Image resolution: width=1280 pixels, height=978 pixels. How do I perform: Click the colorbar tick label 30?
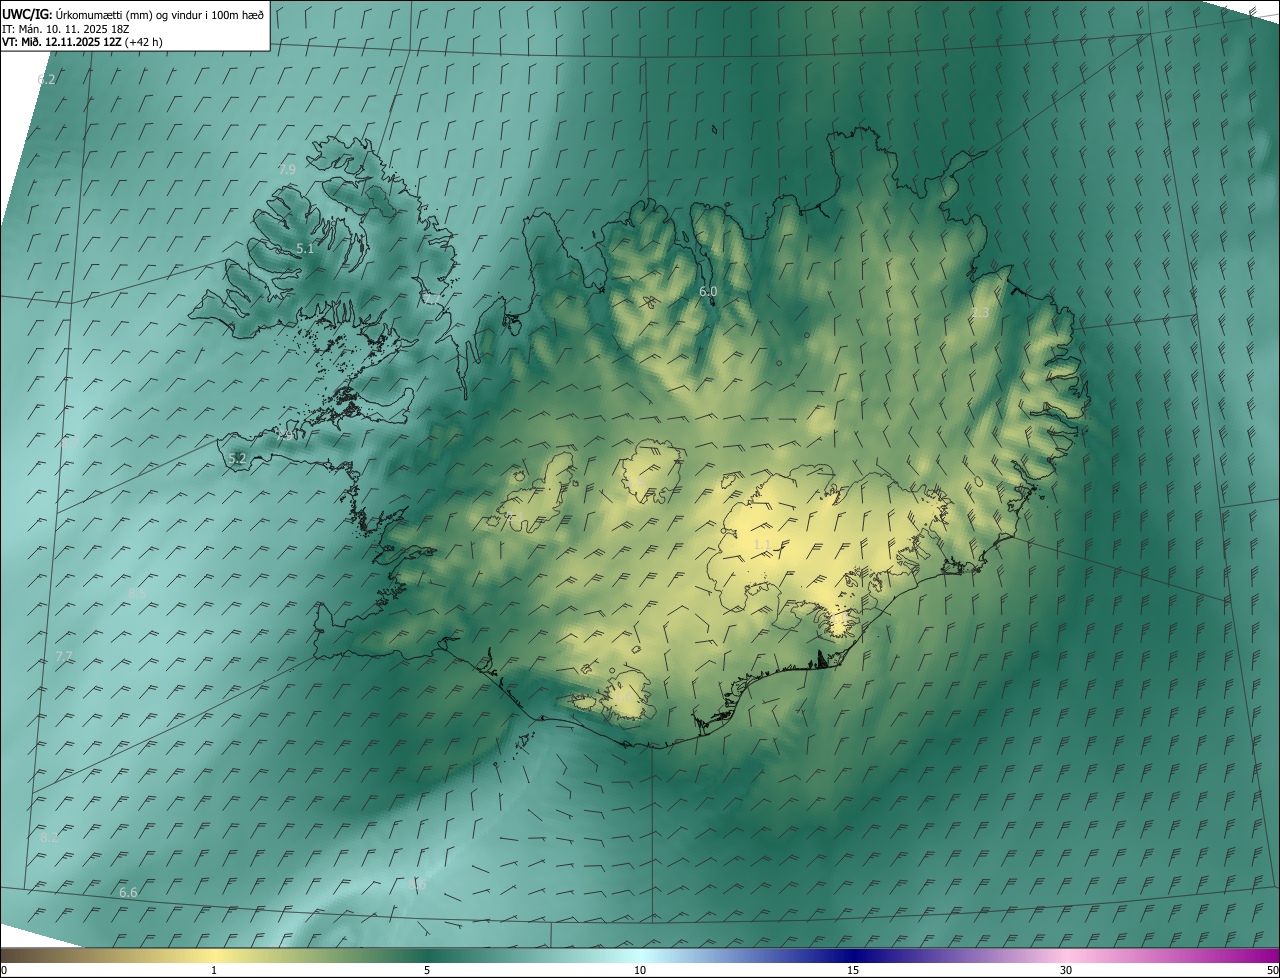tap(1066, 970)
